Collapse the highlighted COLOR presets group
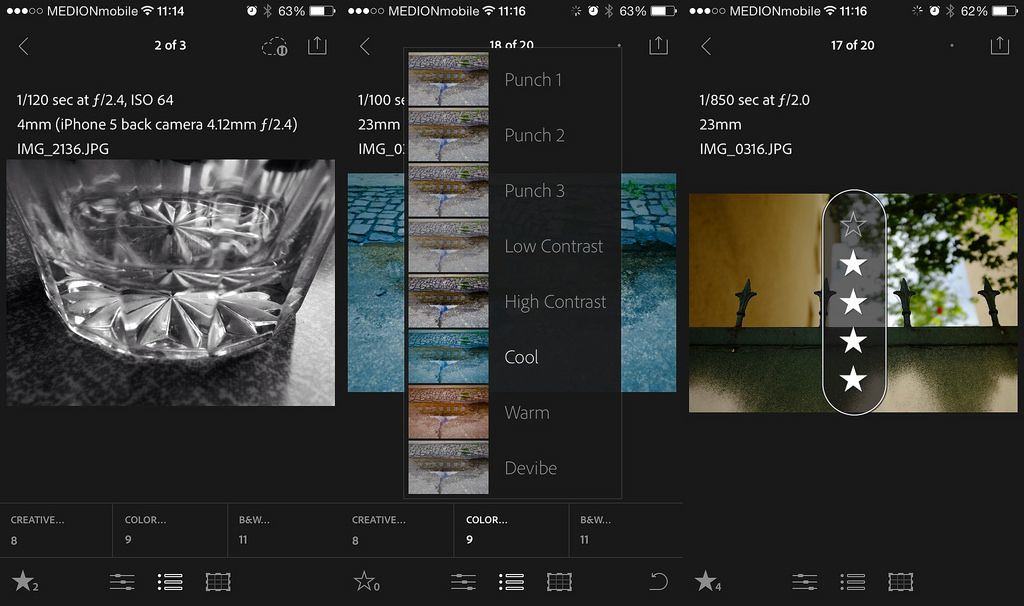This screenshot has height=606, width=1024. tap(511, 530)
